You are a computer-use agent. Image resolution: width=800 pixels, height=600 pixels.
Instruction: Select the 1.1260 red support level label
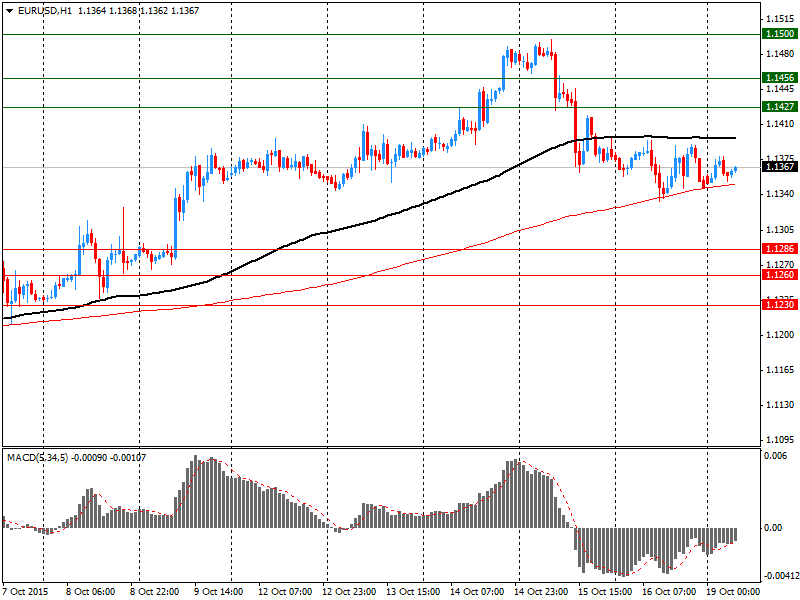(x=779, y=275)
